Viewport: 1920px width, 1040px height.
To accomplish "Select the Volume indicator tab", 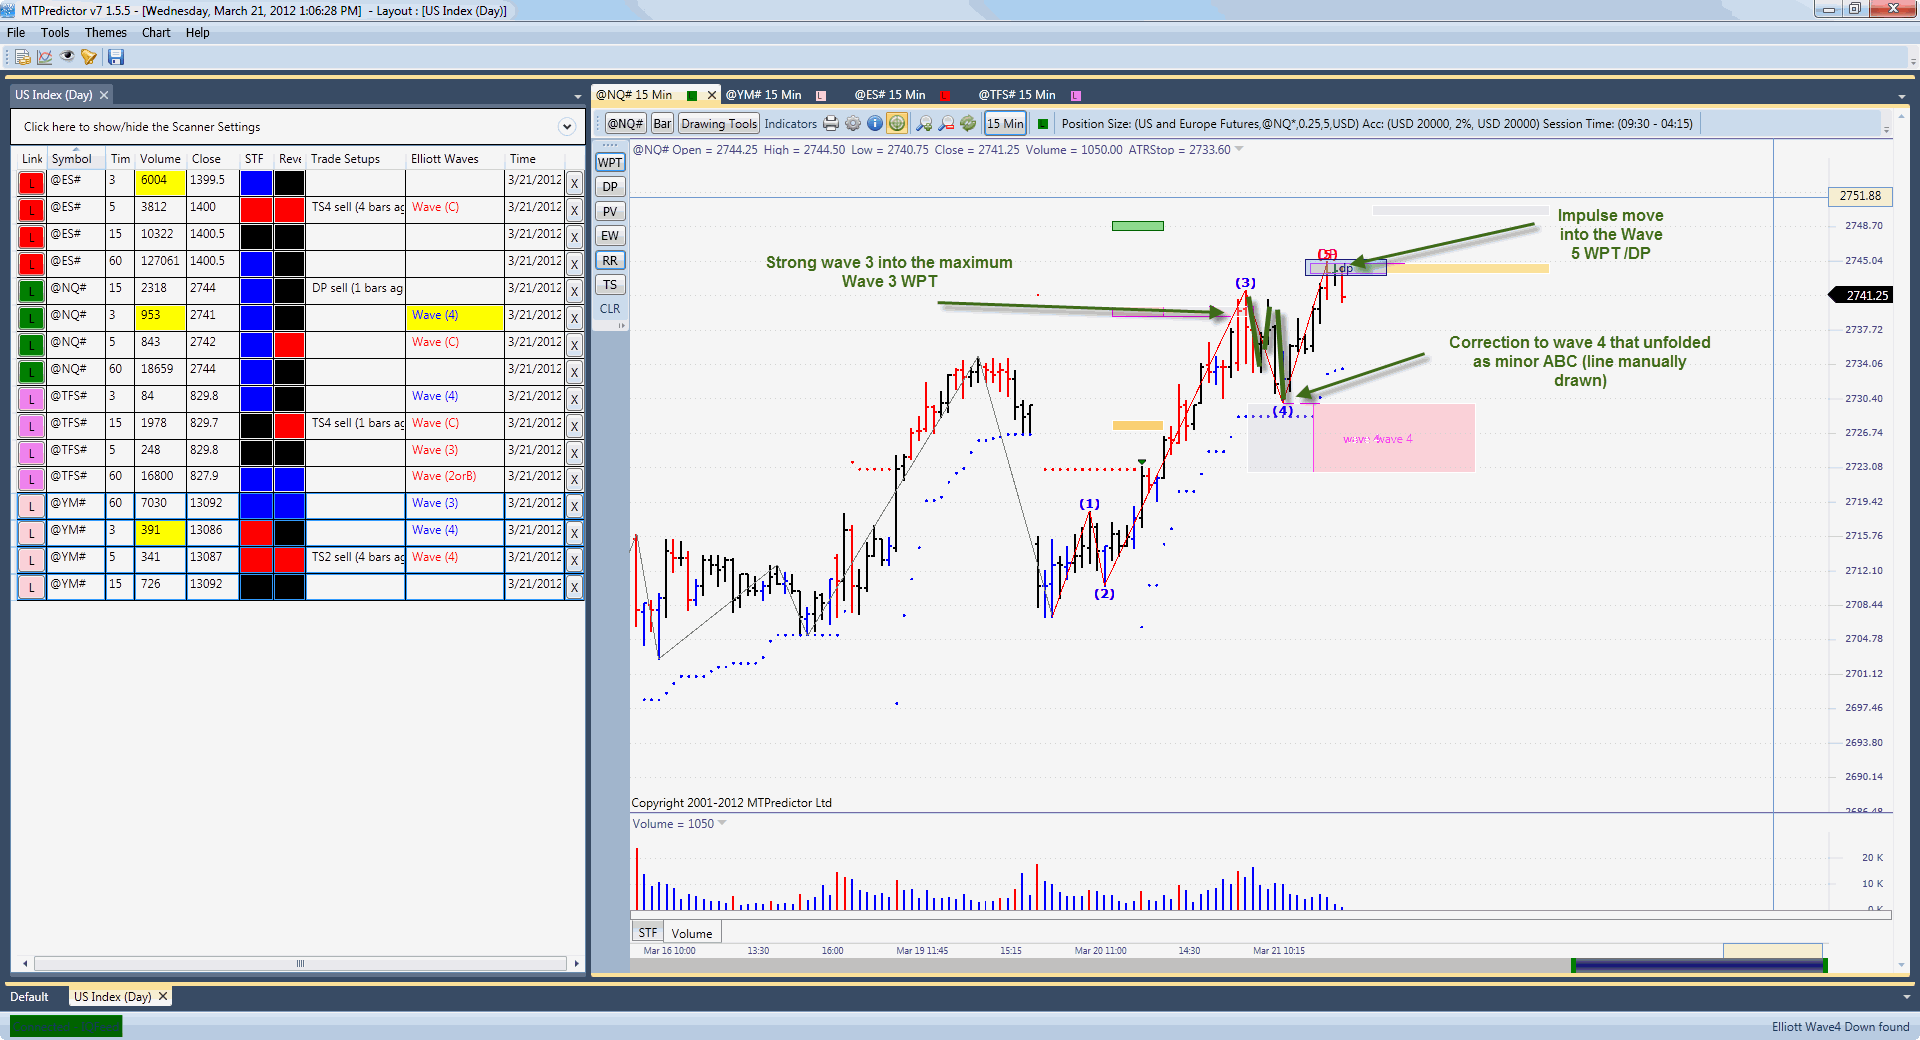I will (692, 933).
